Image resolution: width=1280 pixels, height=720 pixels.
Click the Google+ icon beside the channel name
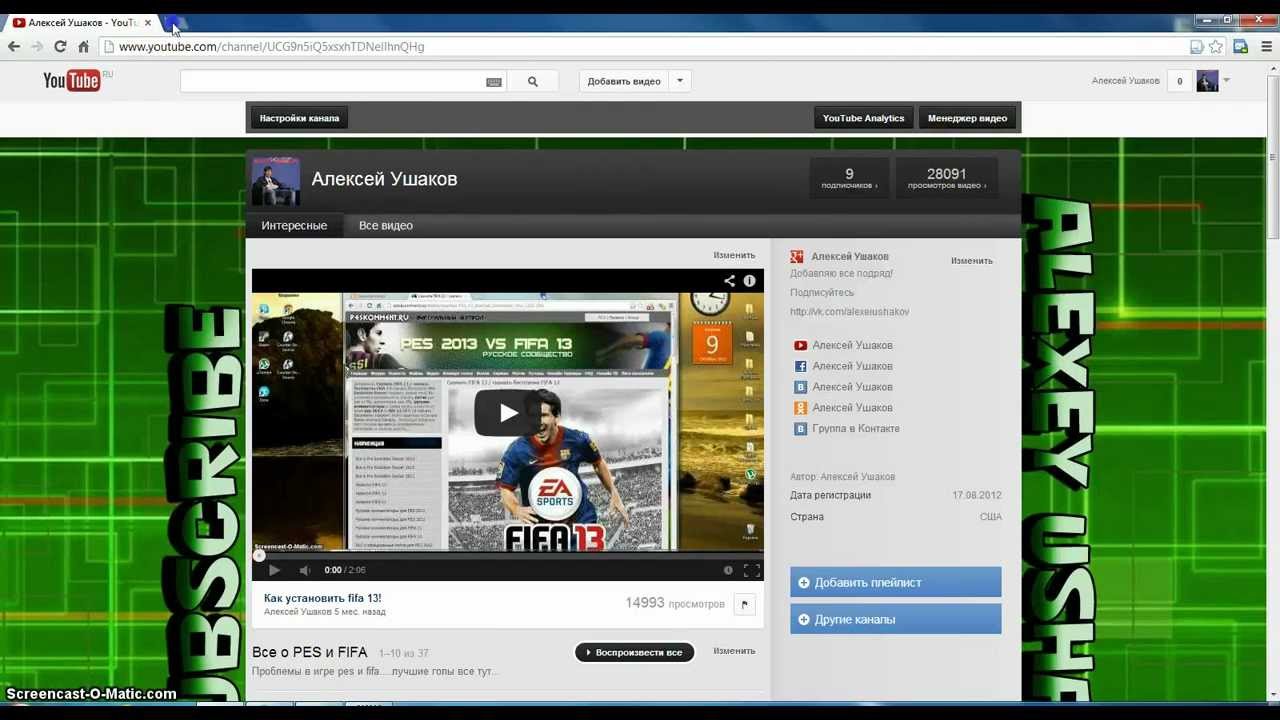point(797,257)
